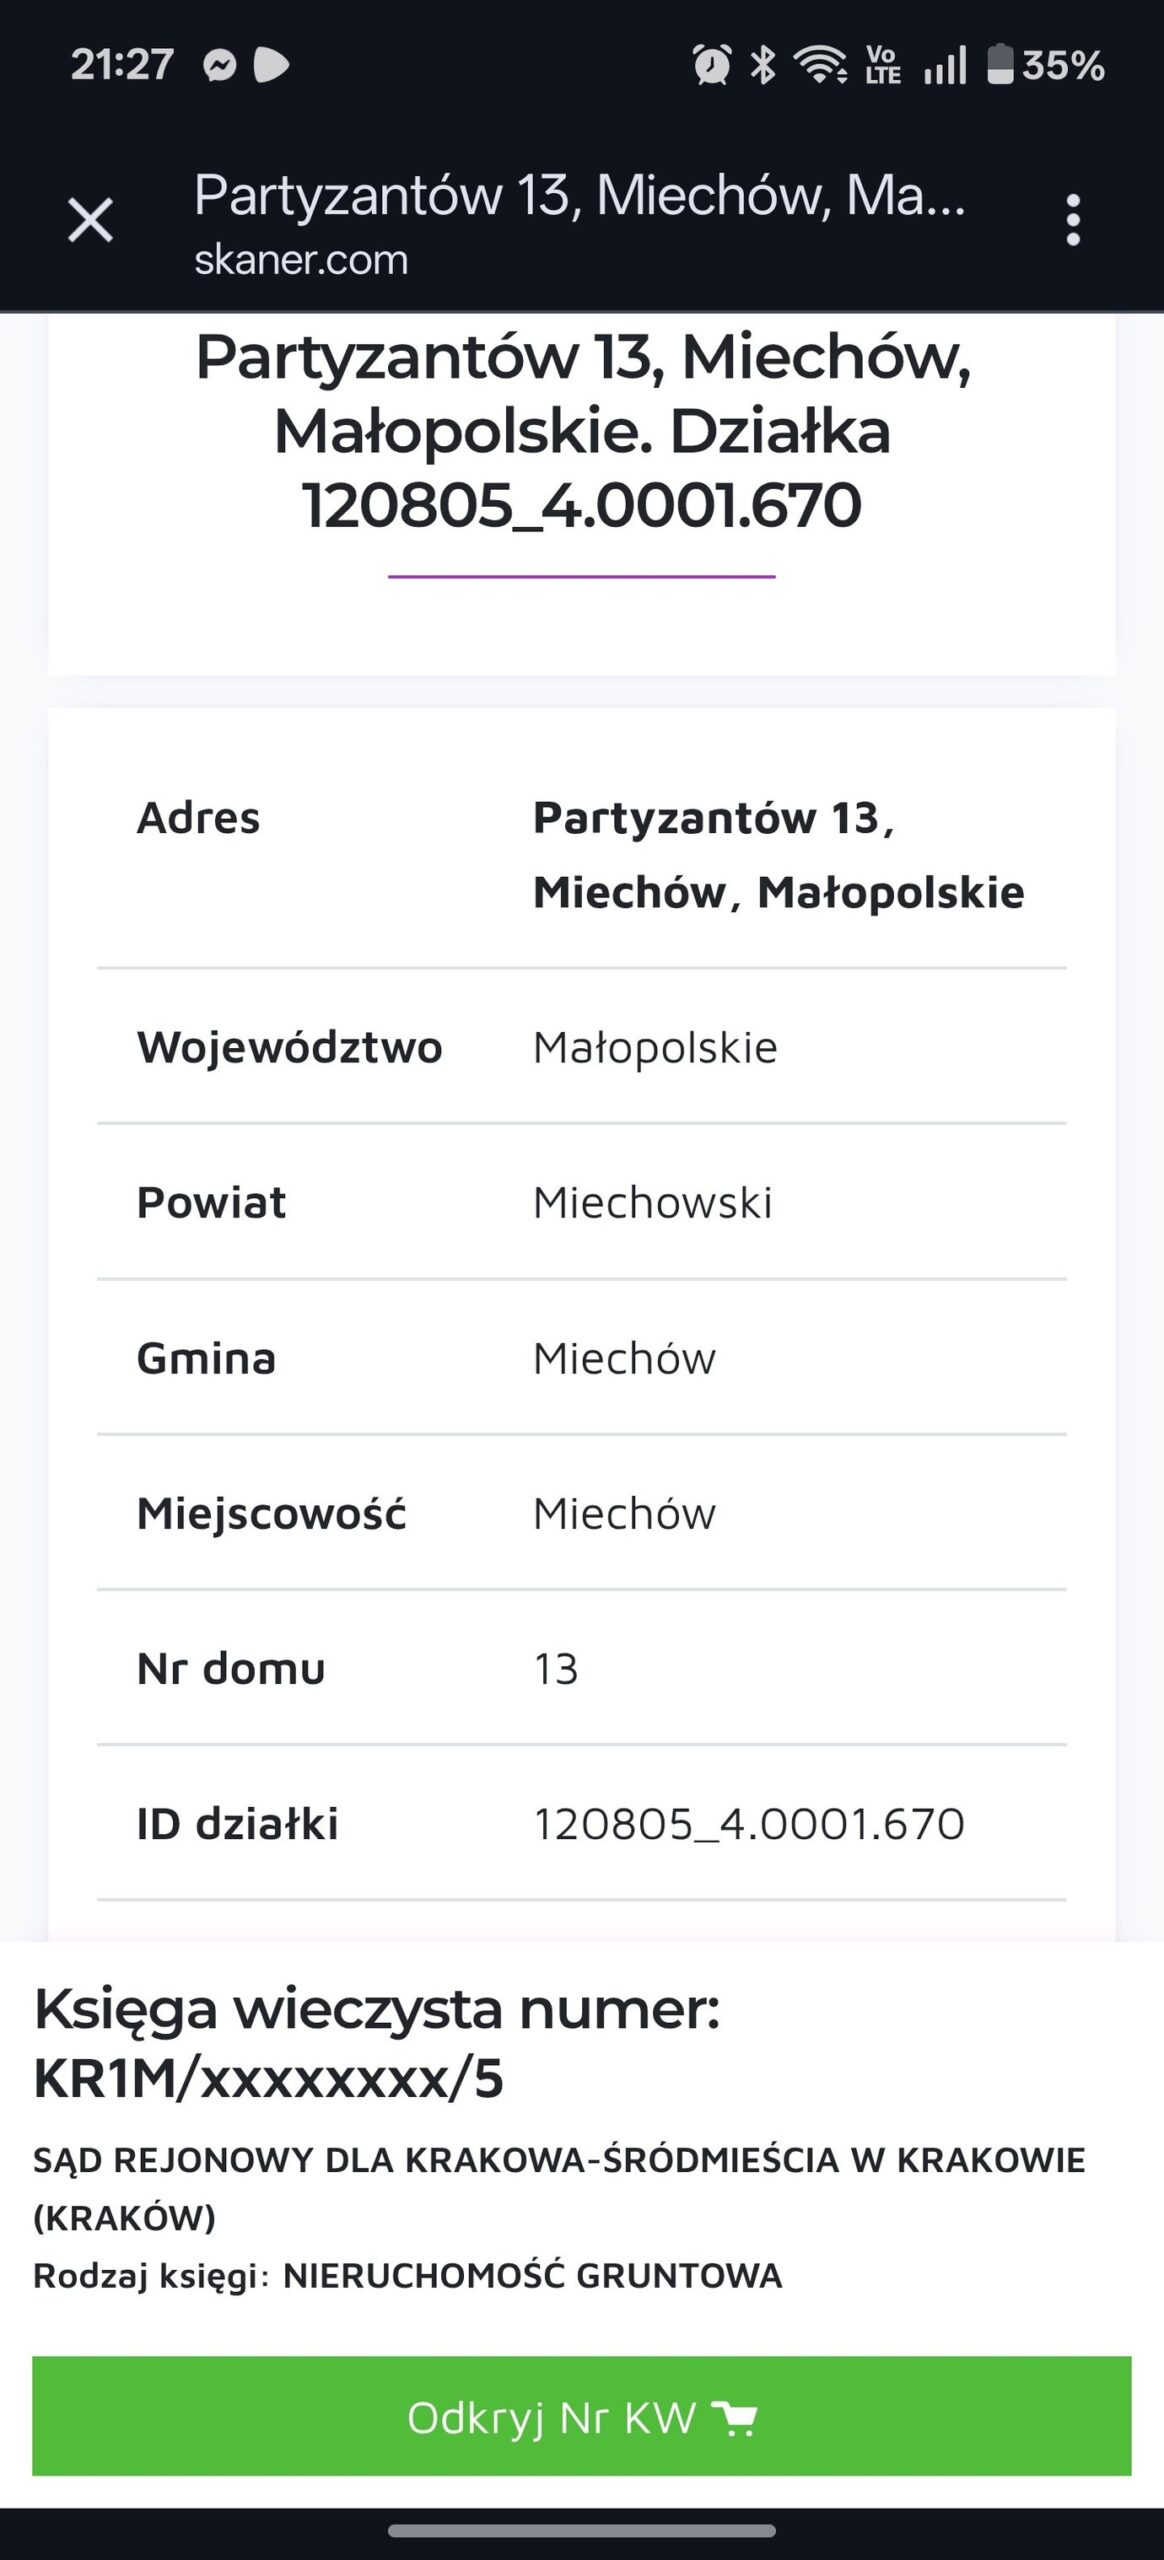1164x2560 pixels.
Task: Tap the Bluetooth status icon
Action: pyautogui.click(x=763, y=66)
